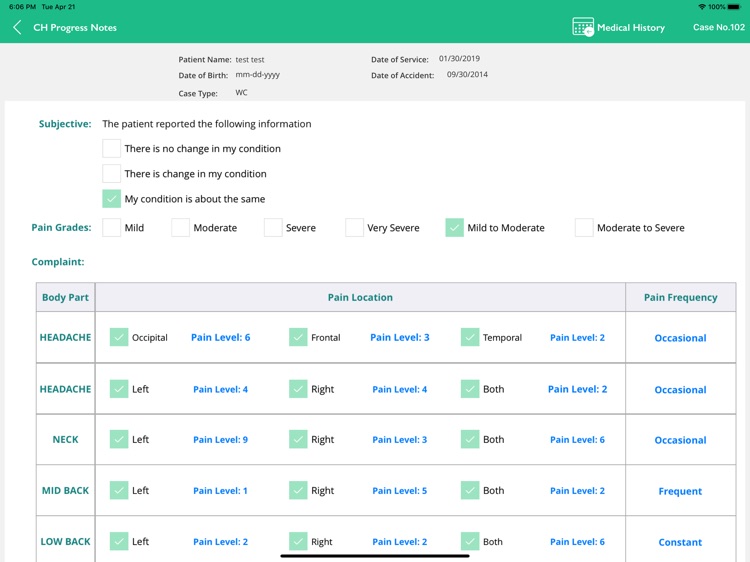Screen dimensions: 750x562
Task: Tap the Pain Level 5 for Mid Back Right
Action: pyautogui.click(x=399, y=491)
